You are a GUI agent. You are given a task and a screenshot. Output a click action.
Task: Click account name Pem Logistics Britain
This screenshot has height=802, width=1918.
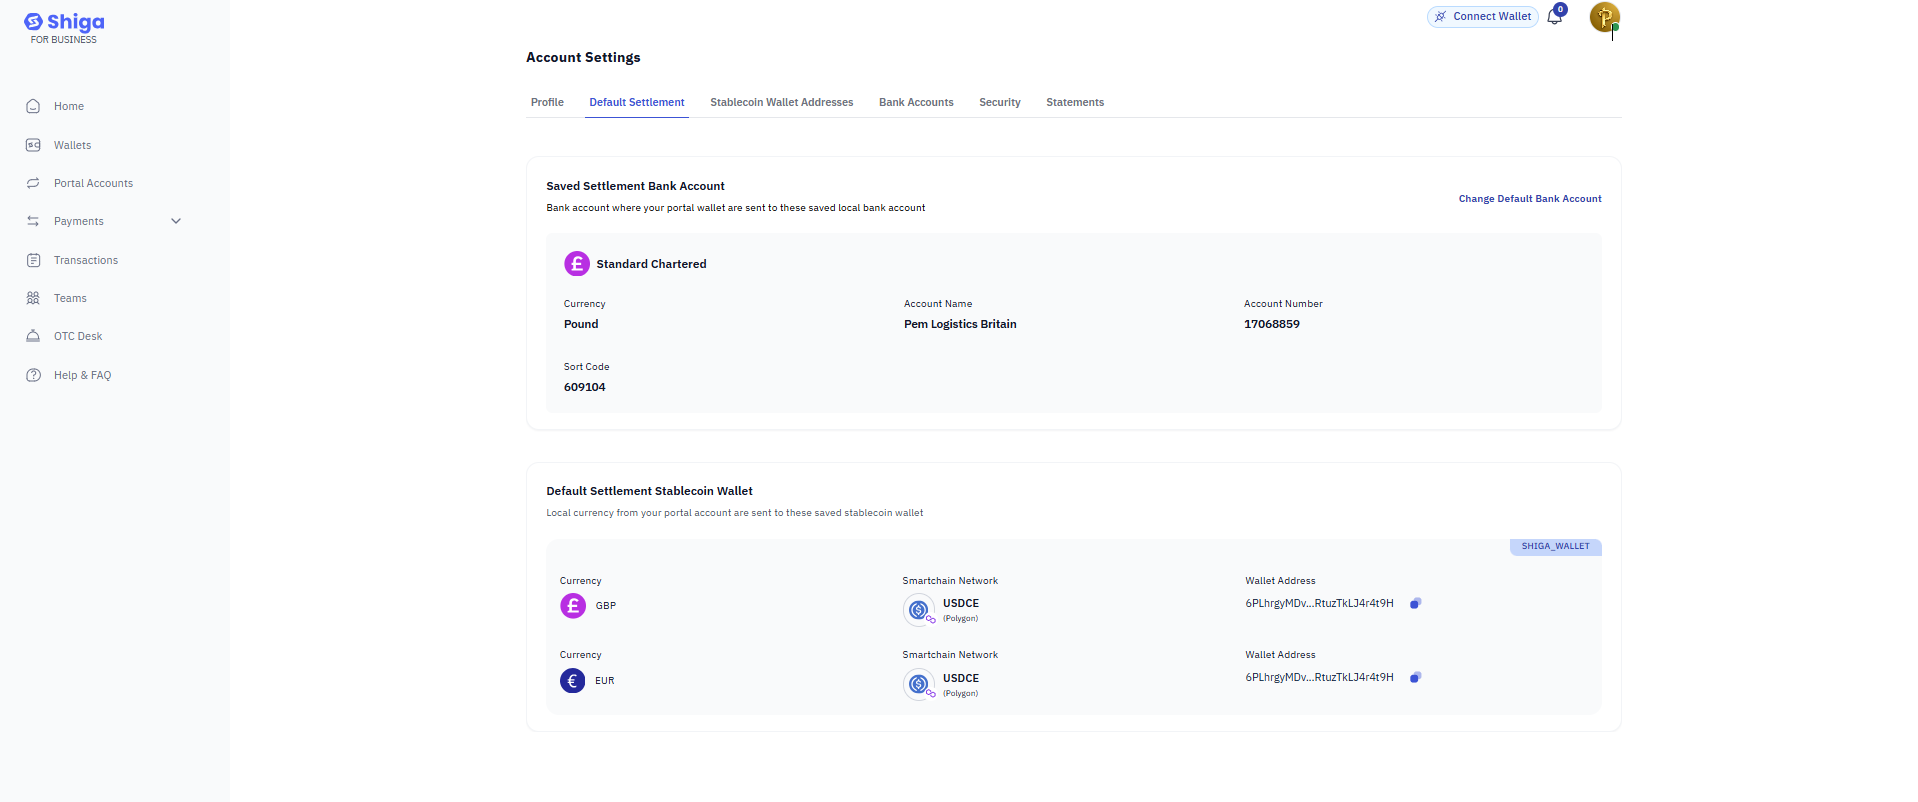click(x=960, y=324)
